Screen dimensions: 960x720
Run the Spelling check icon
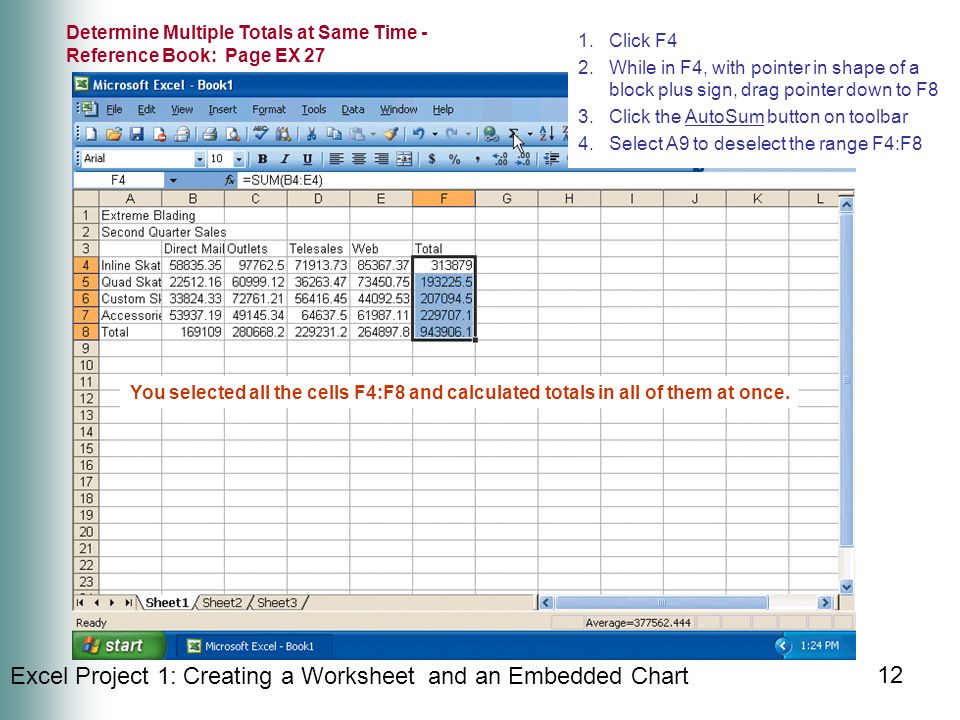click(261, 133)
